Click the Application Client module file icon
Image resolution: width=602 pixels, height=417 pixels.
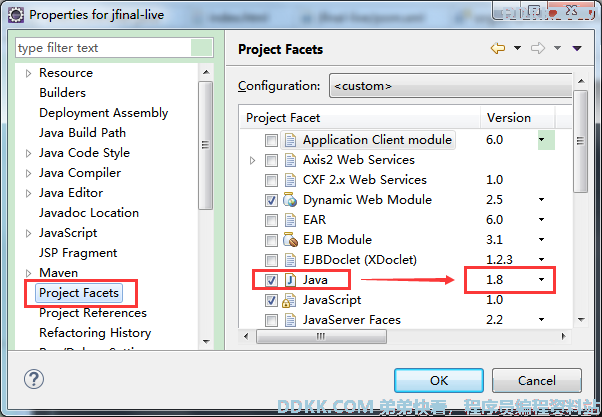point(290,140)
